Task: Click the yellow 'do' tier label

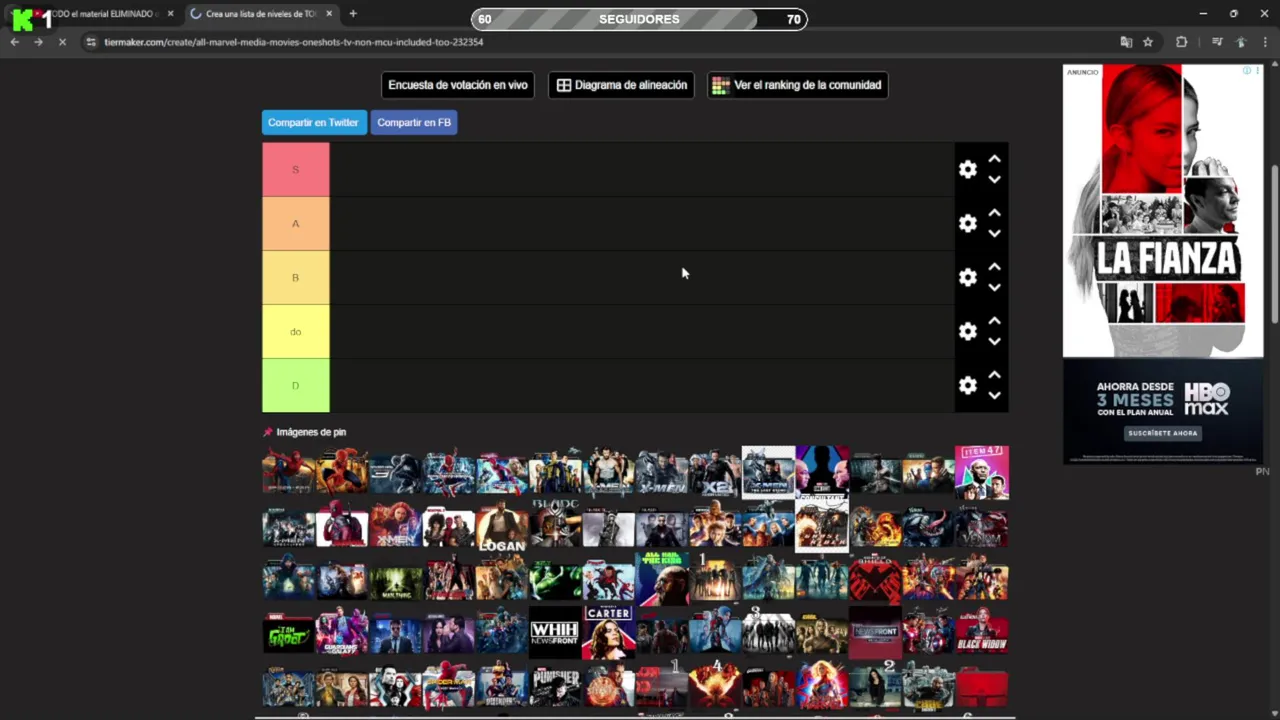Action: [295, 332]
